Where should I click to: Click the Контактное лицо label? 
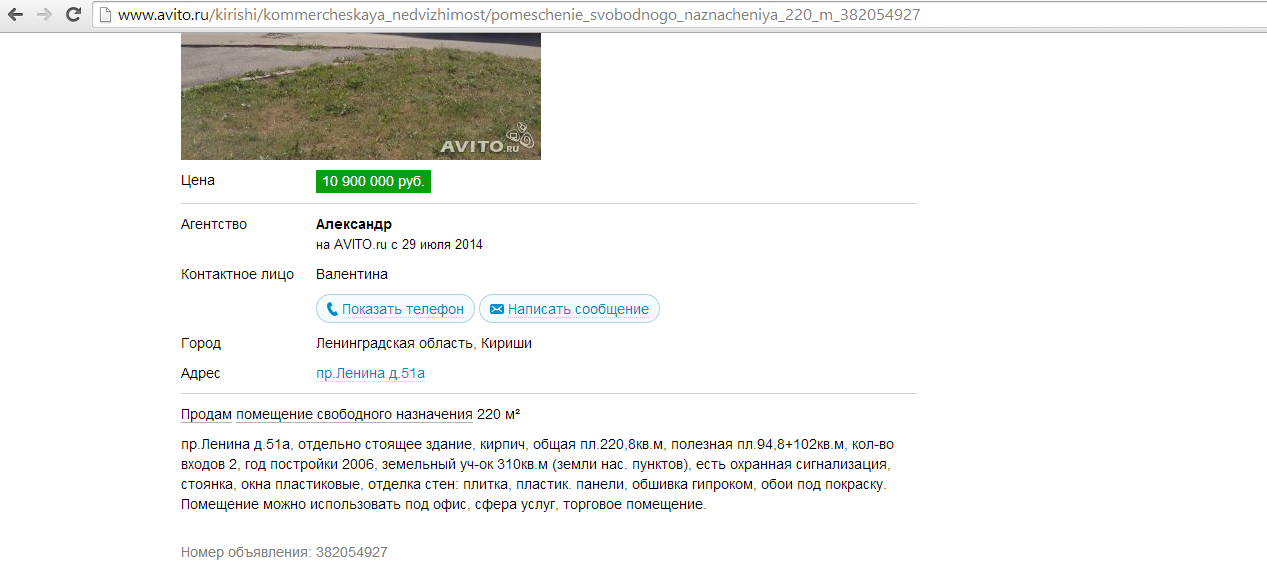[x=237, y=274]
